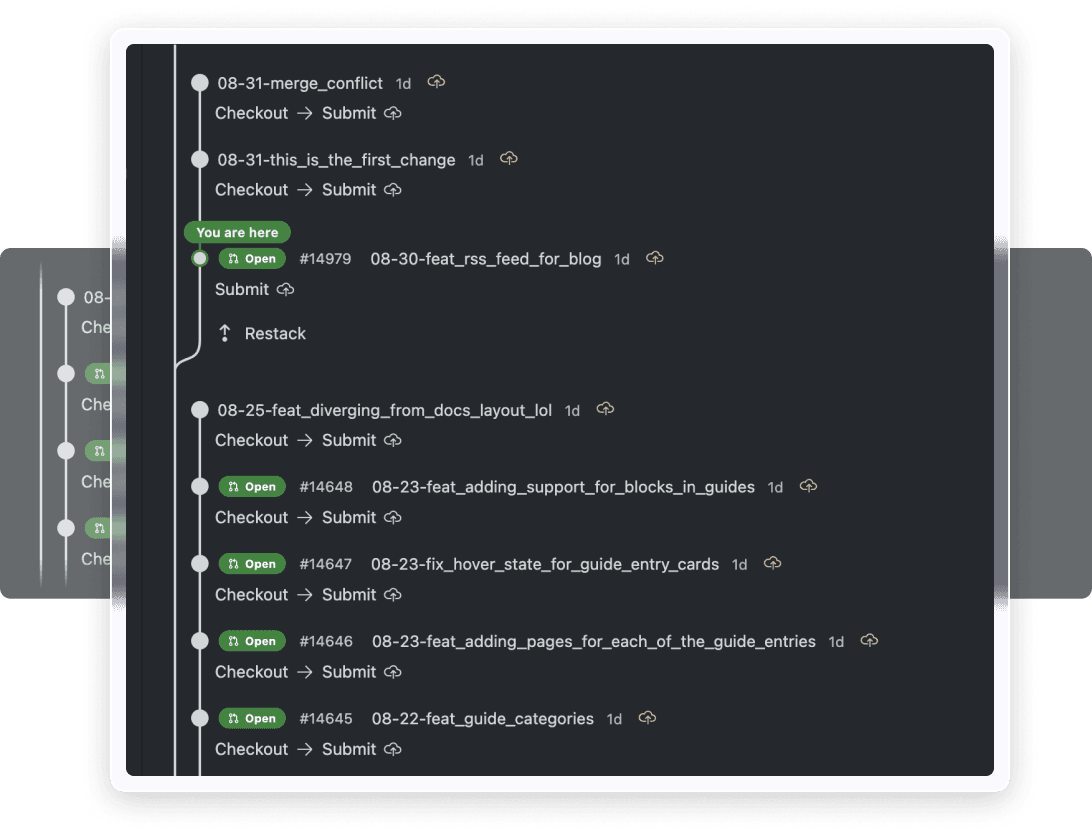Image resolution: width=1092 pixels, height=833 pixels.
Task: Click Checkout under 08-31-merge_conflict
Action: click(x=251, y=113)
